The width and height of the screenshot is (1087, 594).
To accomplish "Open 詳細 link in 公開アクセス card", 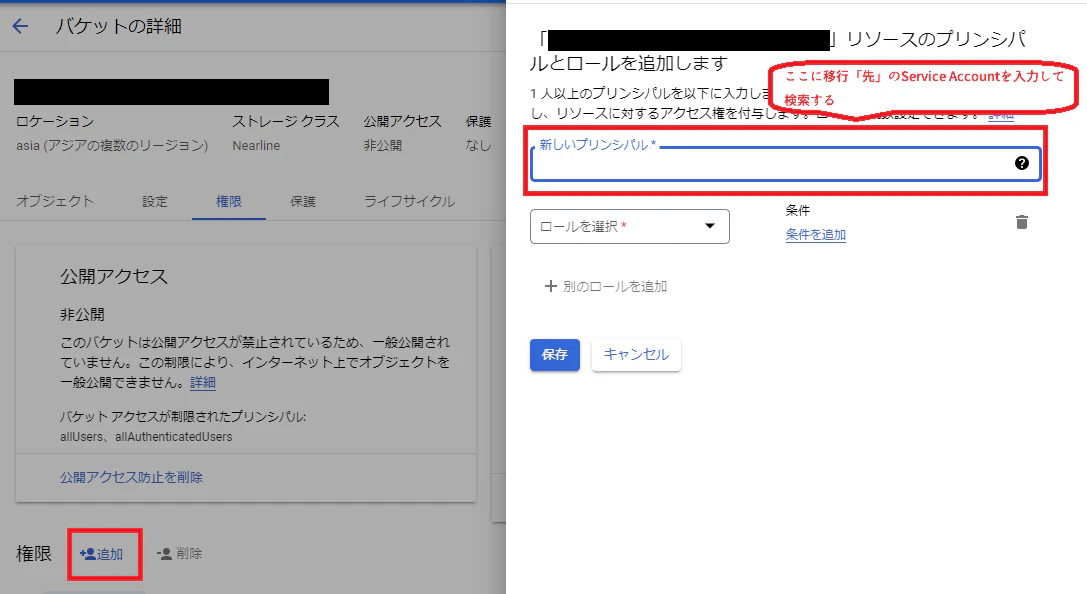I will (203, 383).
